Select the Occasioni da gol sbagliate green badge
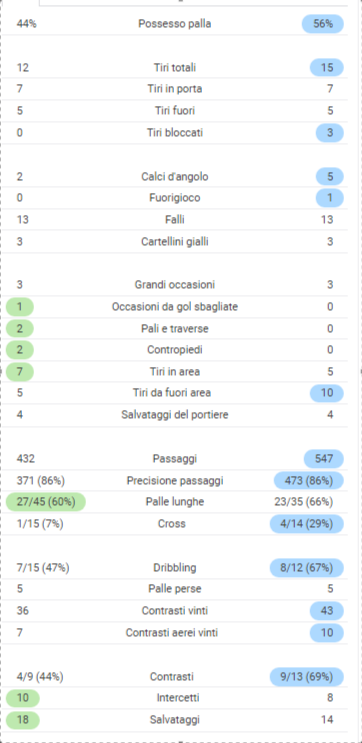Screen dimensions: 362x743 pos(20,307)
